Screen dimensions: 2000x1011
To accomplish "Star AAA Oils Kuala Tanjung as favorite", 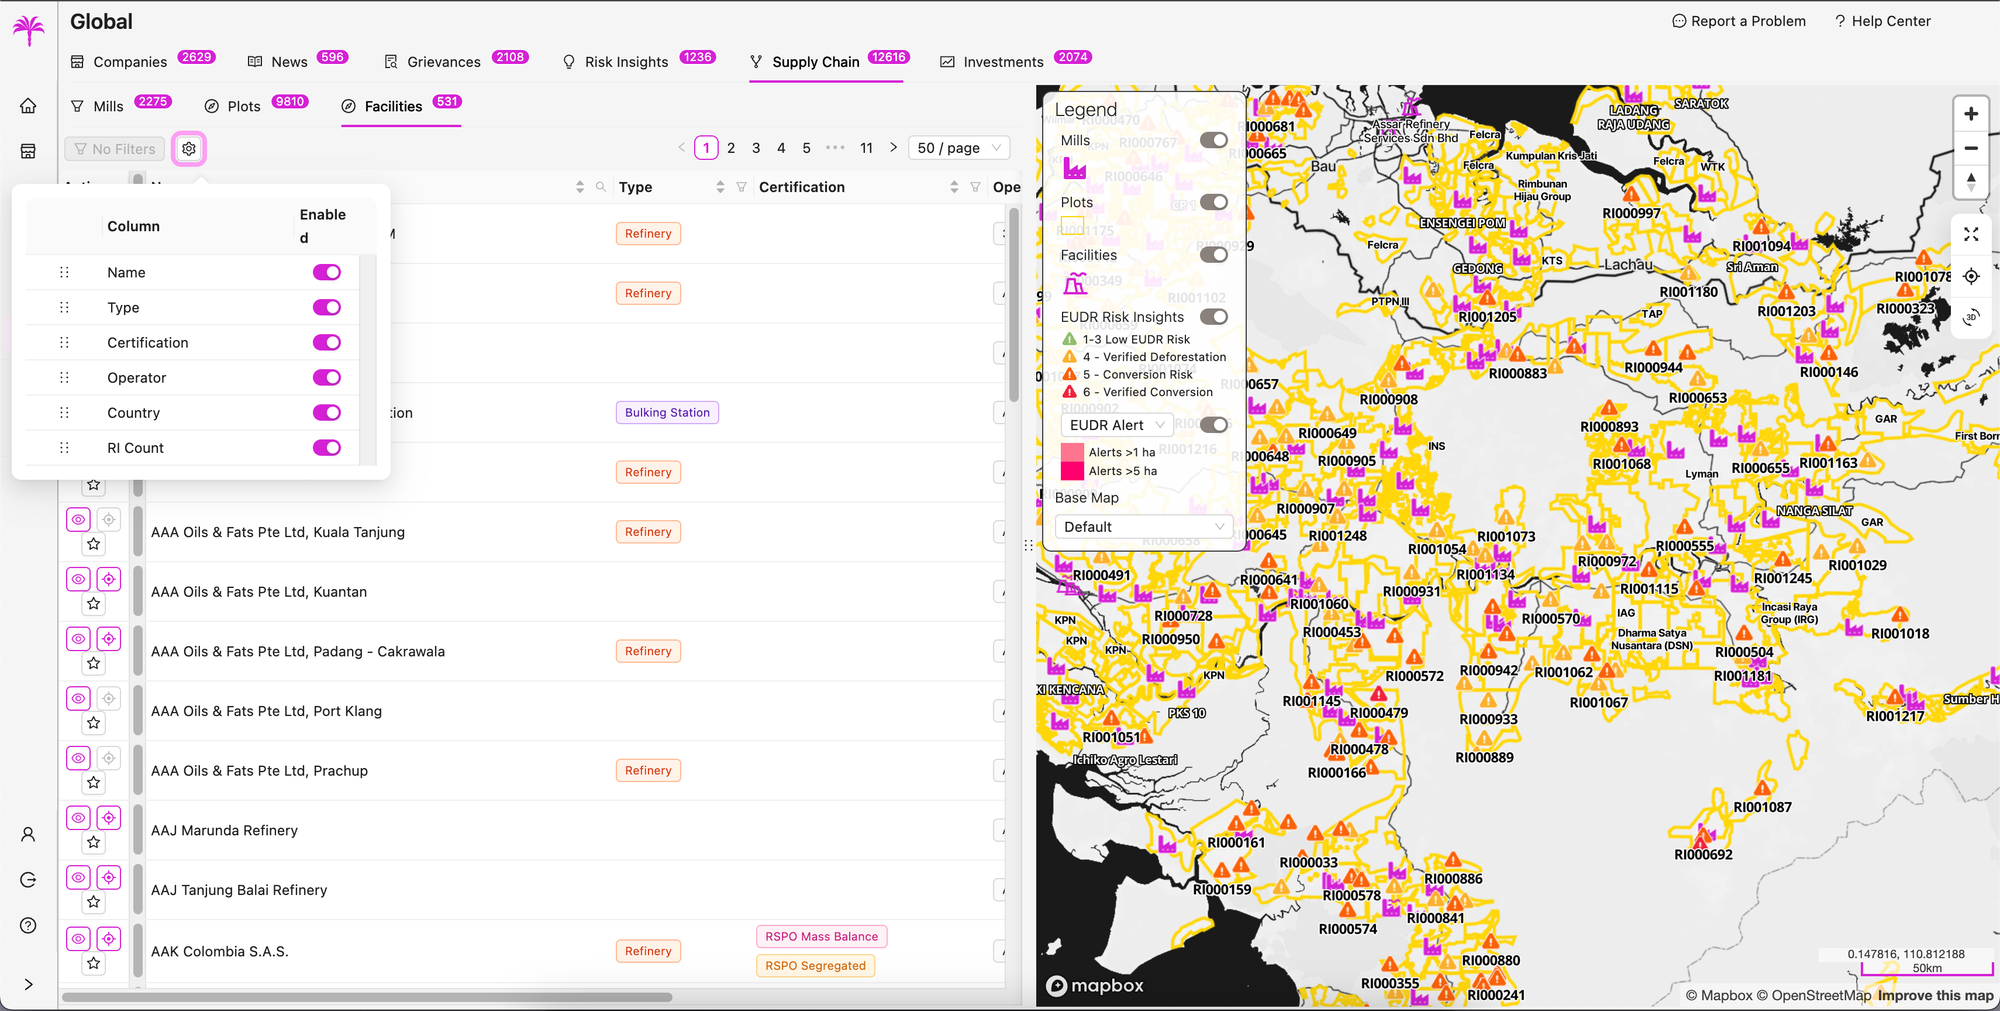I will (x=94, y=544).
